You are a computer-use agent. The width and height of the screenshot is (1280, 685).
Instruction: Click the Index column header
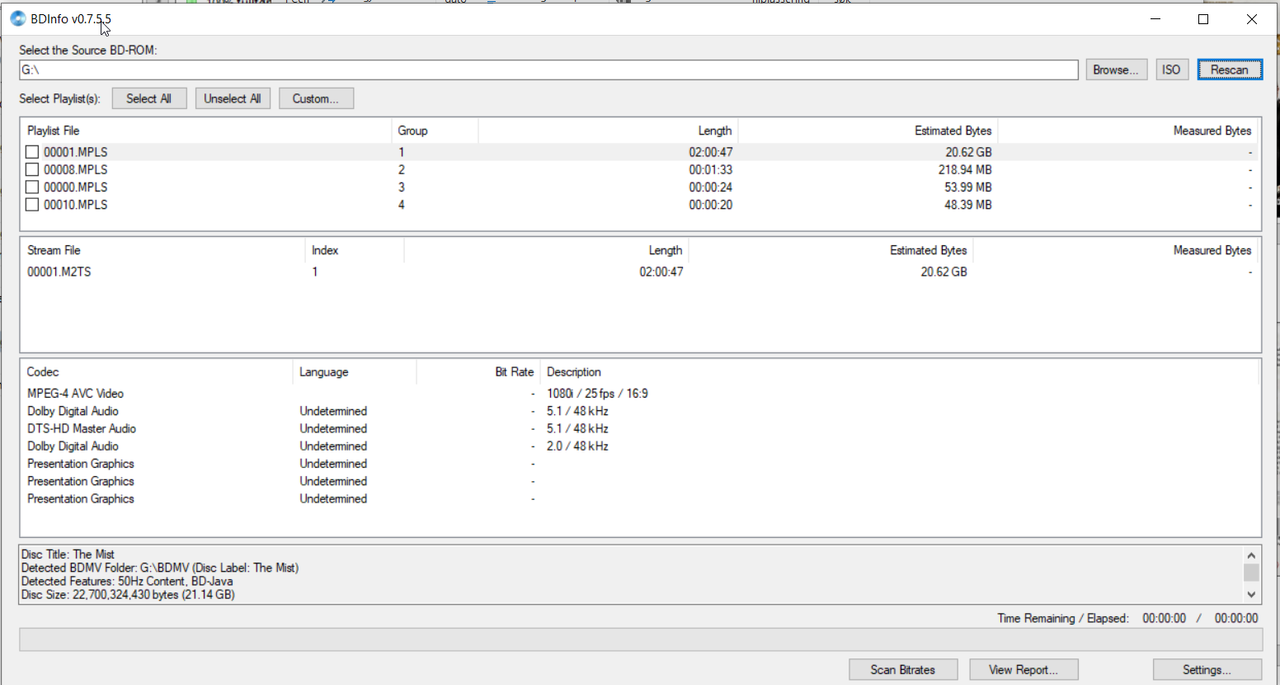(x=354, y=250)
